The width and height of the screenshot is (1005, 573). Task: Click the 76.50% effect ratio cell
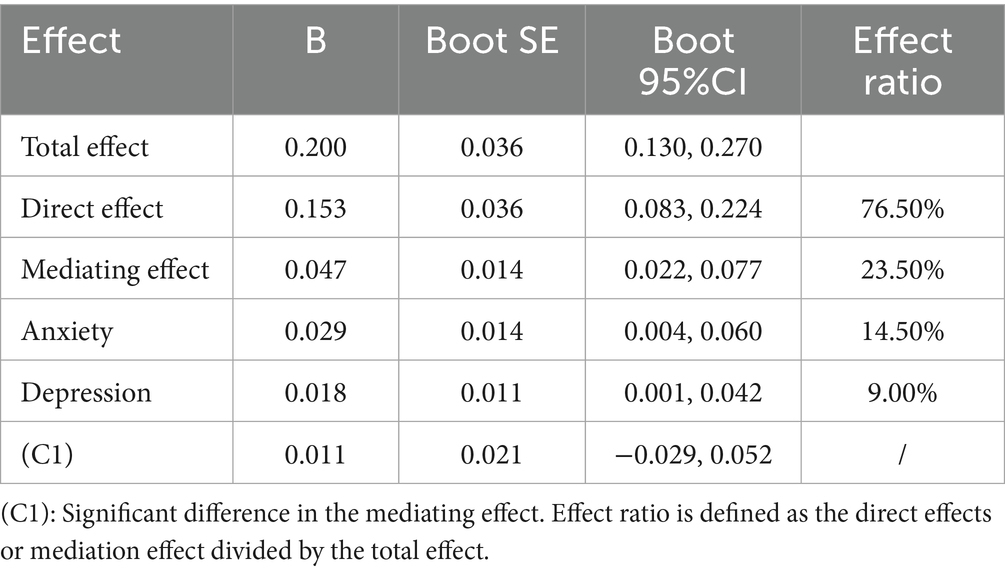pos(902,209)
